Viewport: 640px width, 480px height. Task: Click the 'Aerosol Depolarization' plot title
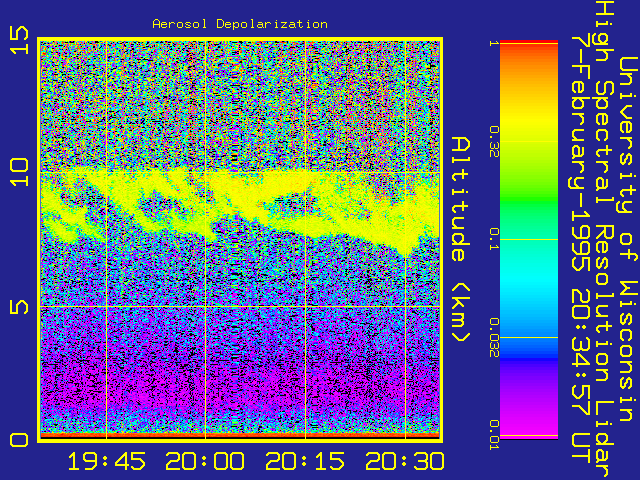coord(240,24)
